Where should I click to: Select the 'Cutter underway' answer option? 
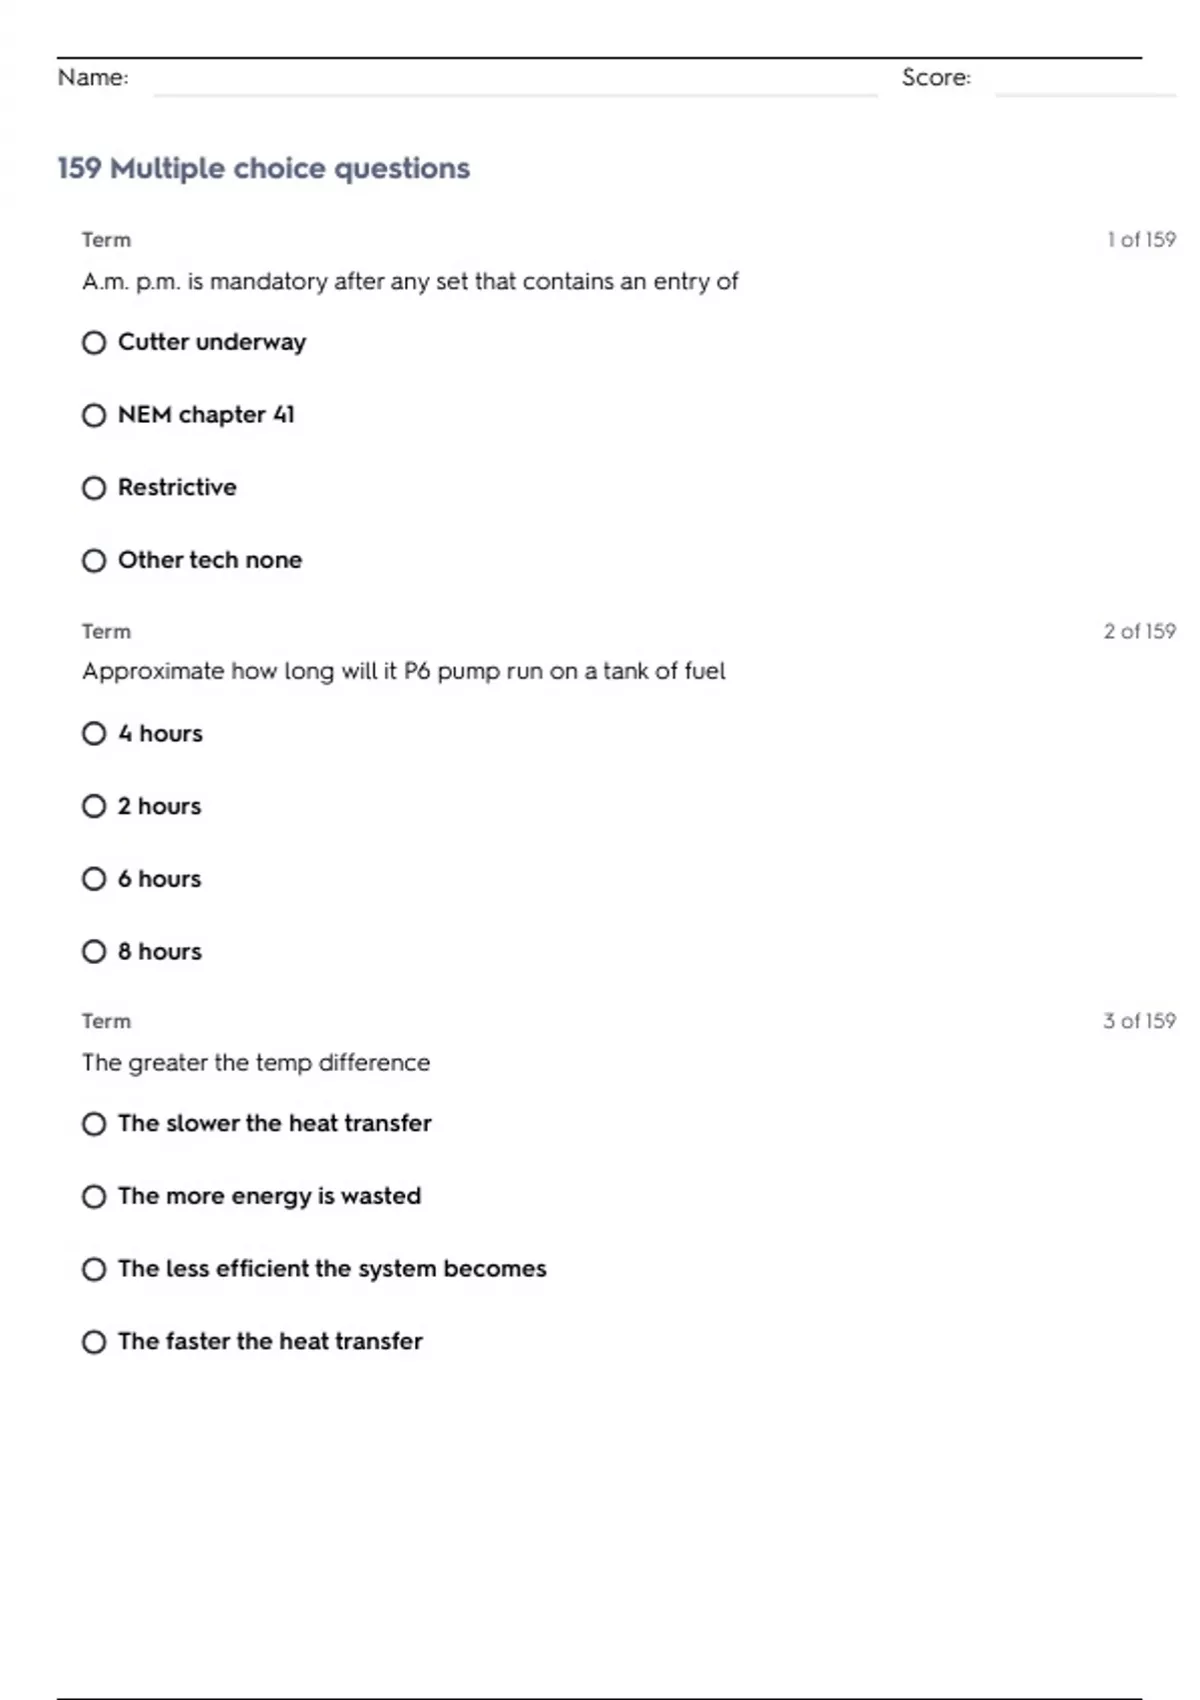click(94, 343)
